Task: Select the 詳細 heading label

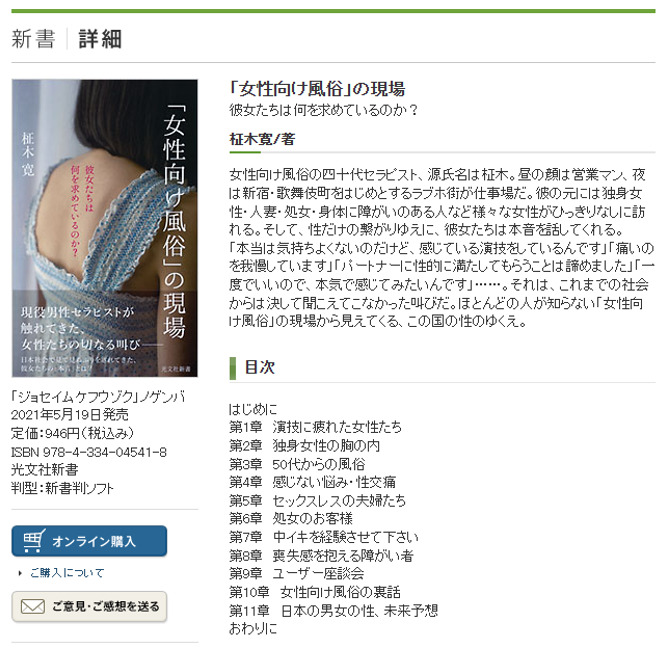Action: point(100,39)
